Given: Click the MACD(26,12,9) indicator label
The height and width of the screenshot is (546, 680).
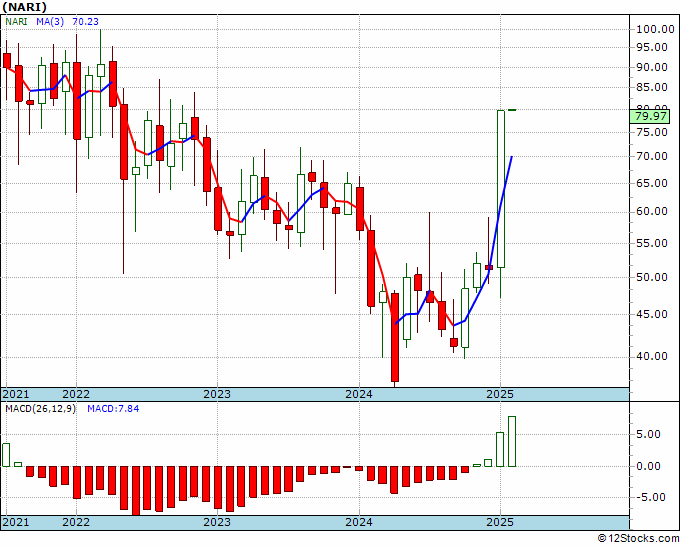Looking at the screenshot, I should [40, 409].
